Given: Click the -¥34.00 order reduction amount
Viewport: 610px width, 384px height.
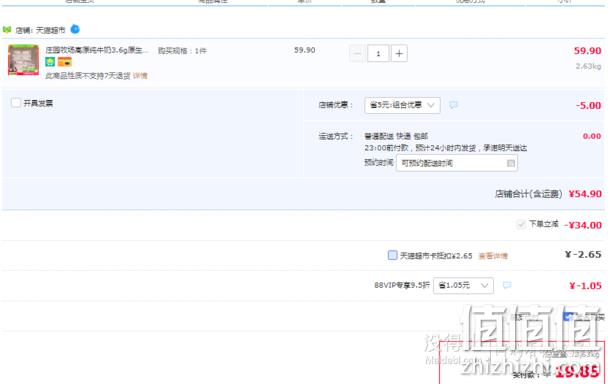Looking at the screenshot, I should tap(583, 225).
